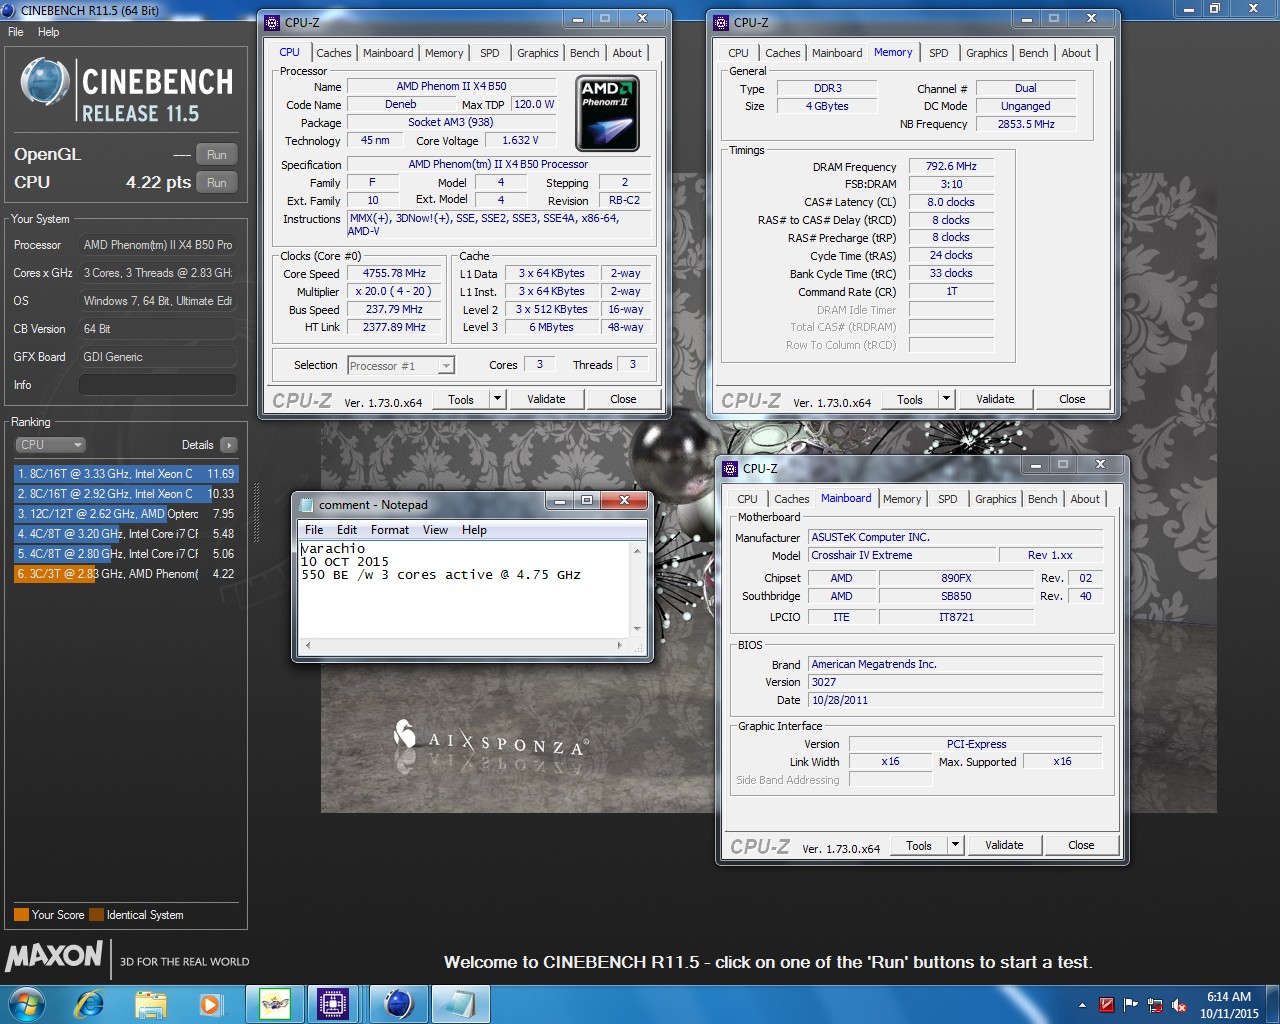Screen dimensions: 1280x1024
Task: Open SPD tab in CPU-Z CPU window
Action: click(x=489, y=53)
